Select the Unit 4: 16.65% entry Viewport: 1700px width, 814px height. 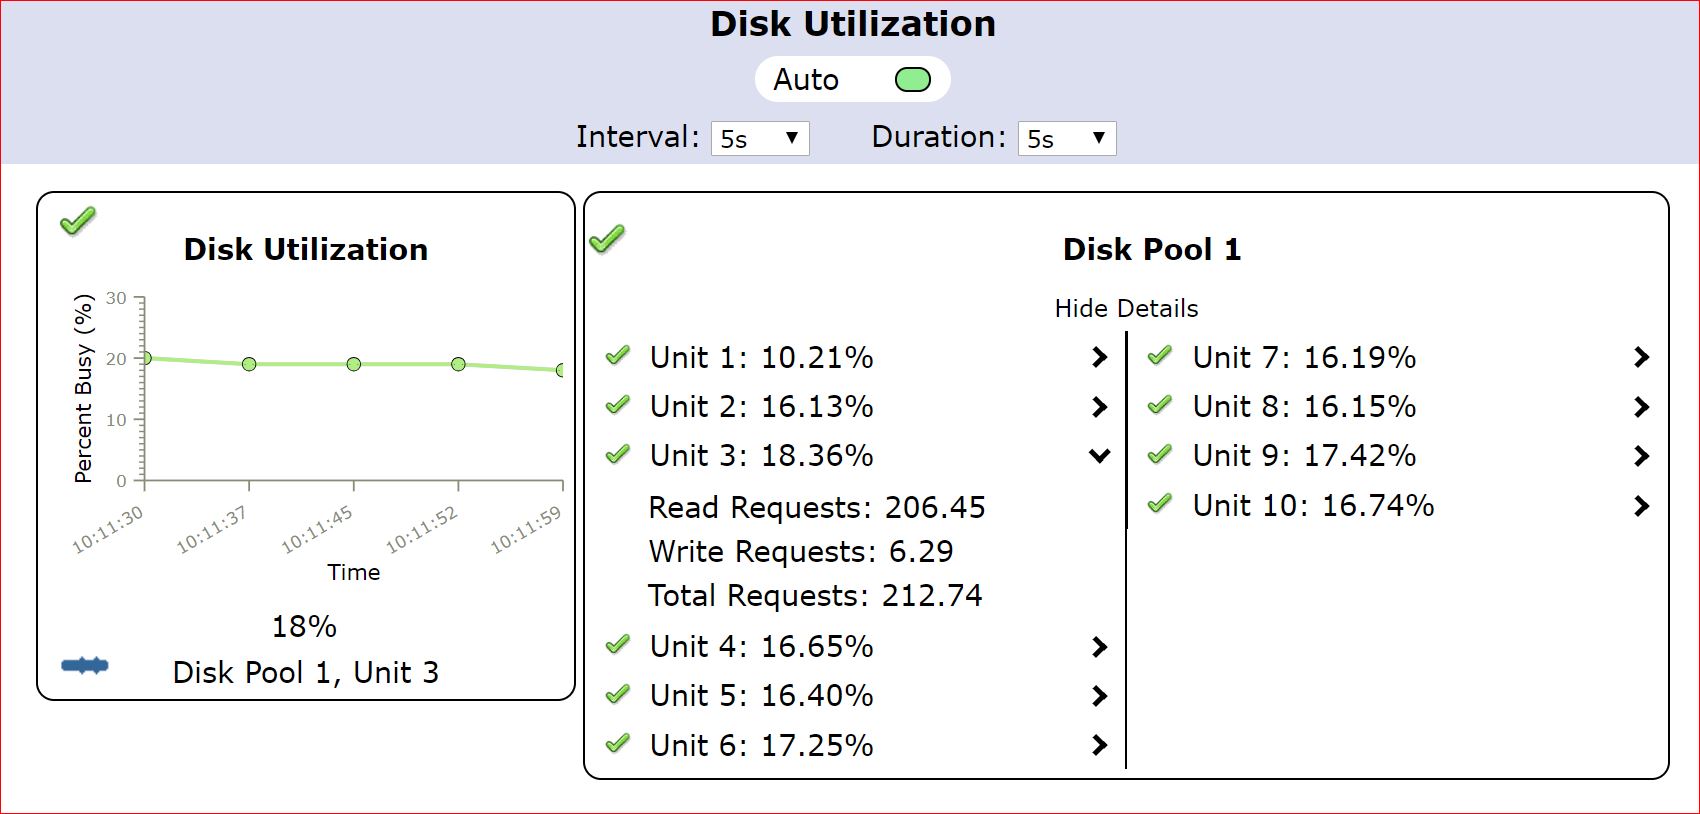[x=761, y=647]
